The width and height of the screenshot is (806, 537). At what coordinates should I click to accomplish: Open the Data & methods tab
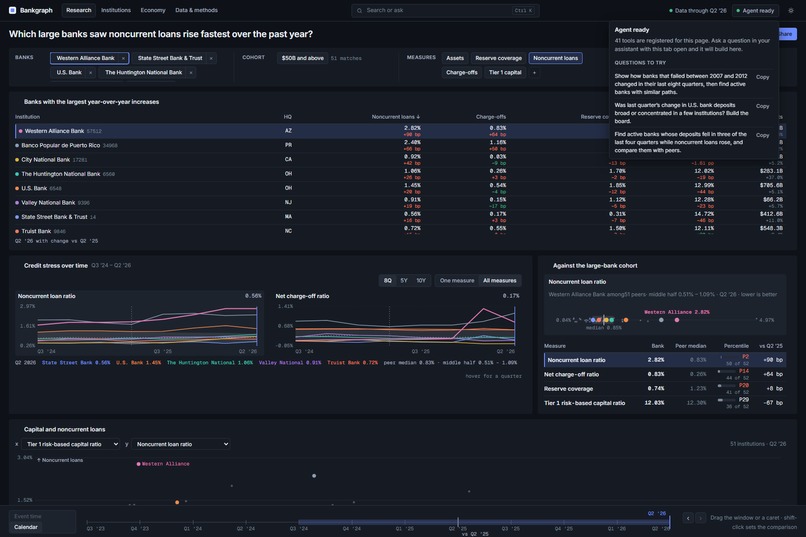pyautogui.click(x=196, y=10)
